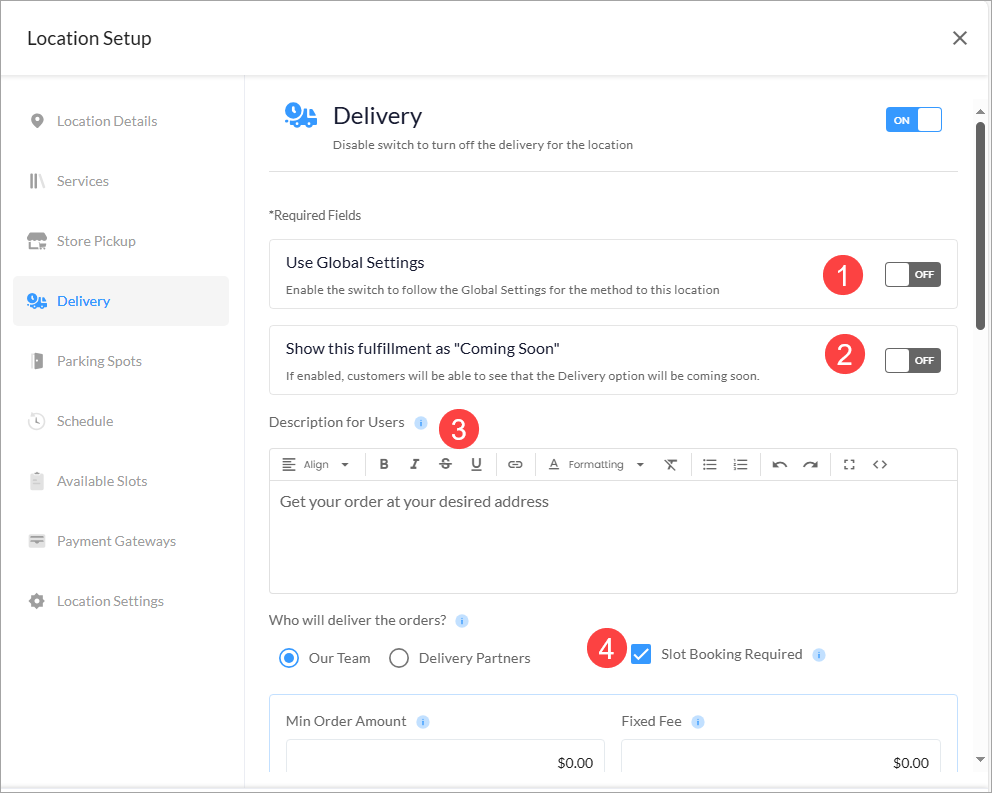The height and width of the screenshot is (793, 992).
Task: Go to the Schedule section
Action: [x=121, y=421]
